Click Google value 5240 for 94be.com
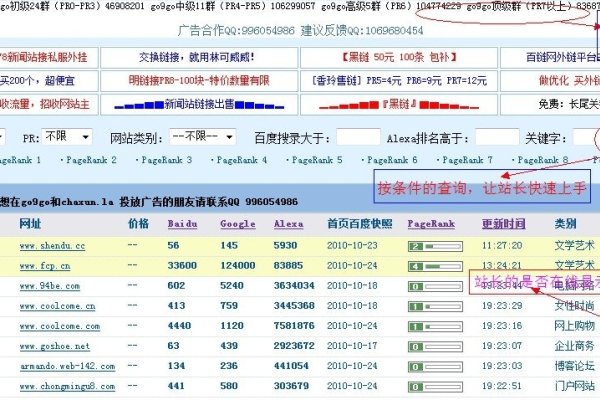The height and width of the screenshot is (400, 600). click(232, 286)
